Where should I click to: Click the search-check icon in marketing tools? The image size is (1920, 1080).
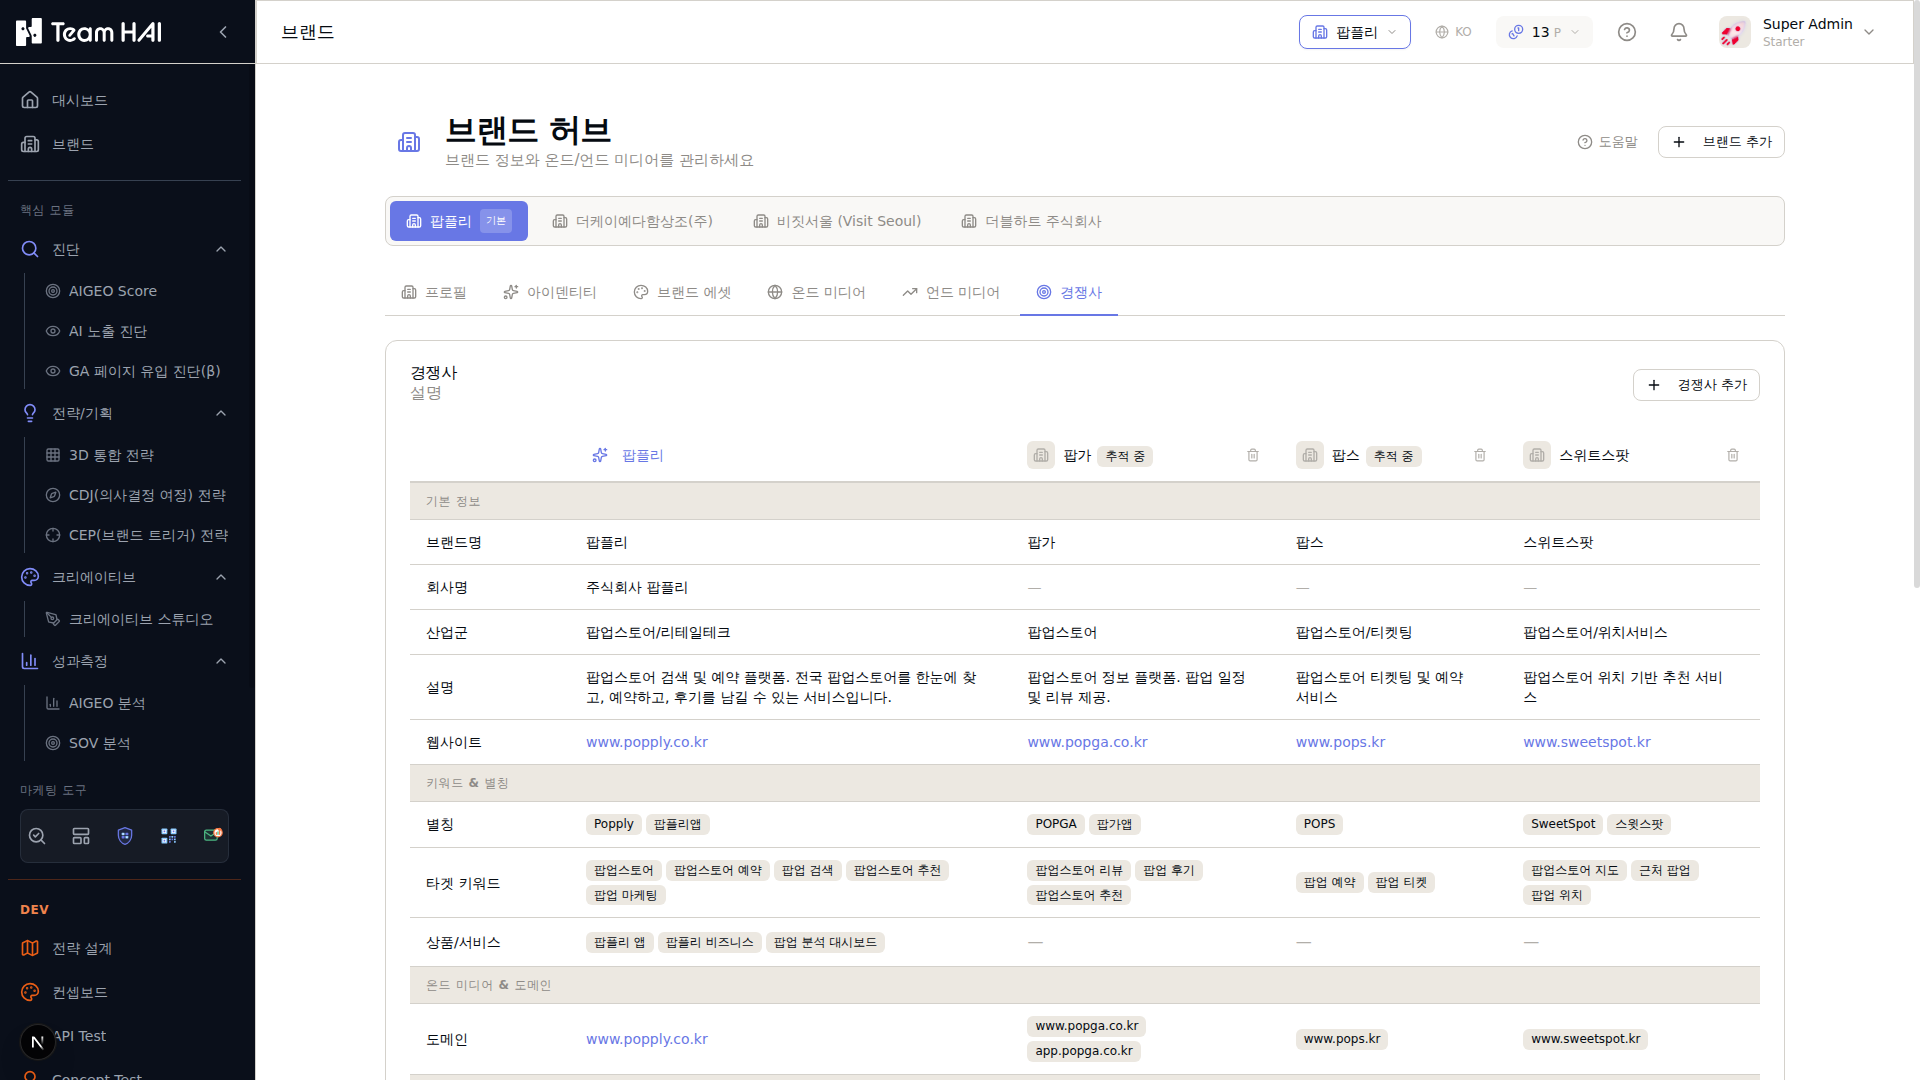coord(37,836)
